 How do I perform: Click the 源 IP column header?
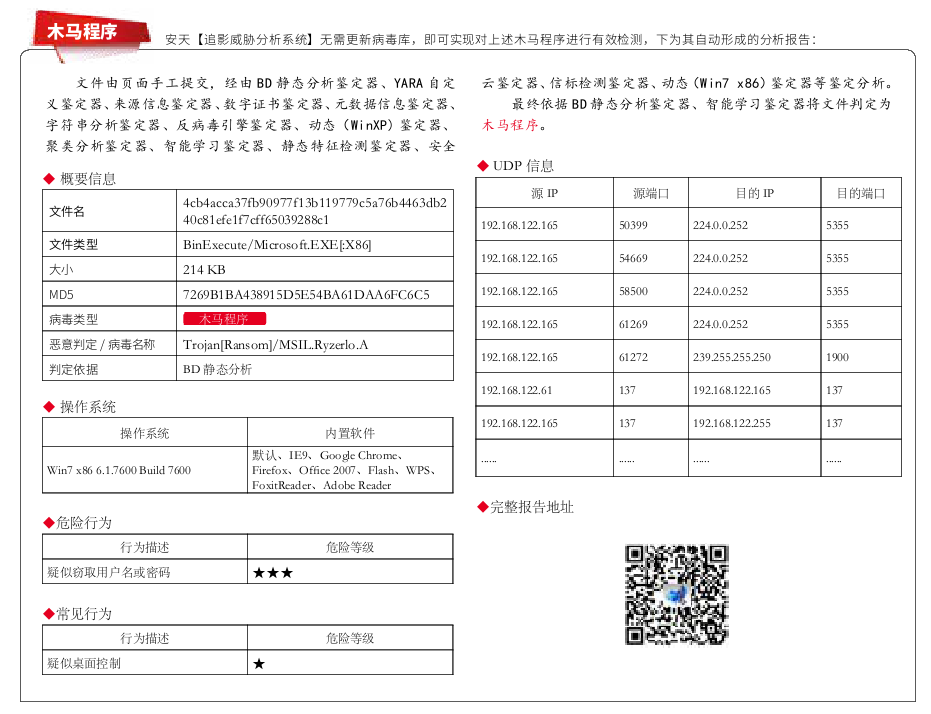[544, 193]
